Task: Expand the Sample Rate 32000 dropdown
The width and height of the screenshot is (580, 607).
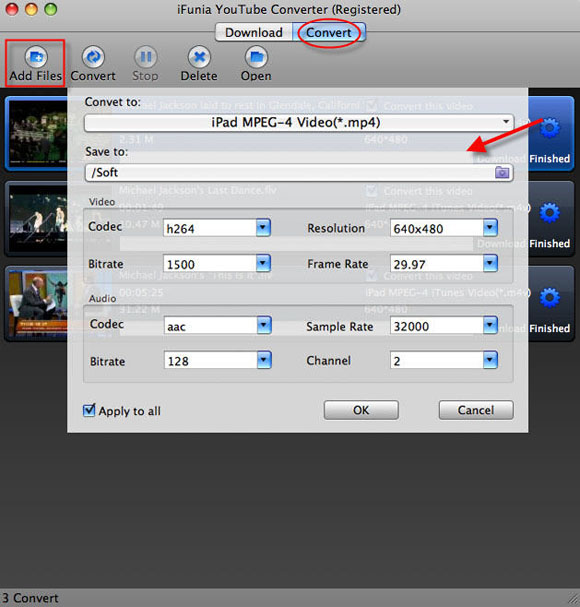Action: [x=490, y=326]
